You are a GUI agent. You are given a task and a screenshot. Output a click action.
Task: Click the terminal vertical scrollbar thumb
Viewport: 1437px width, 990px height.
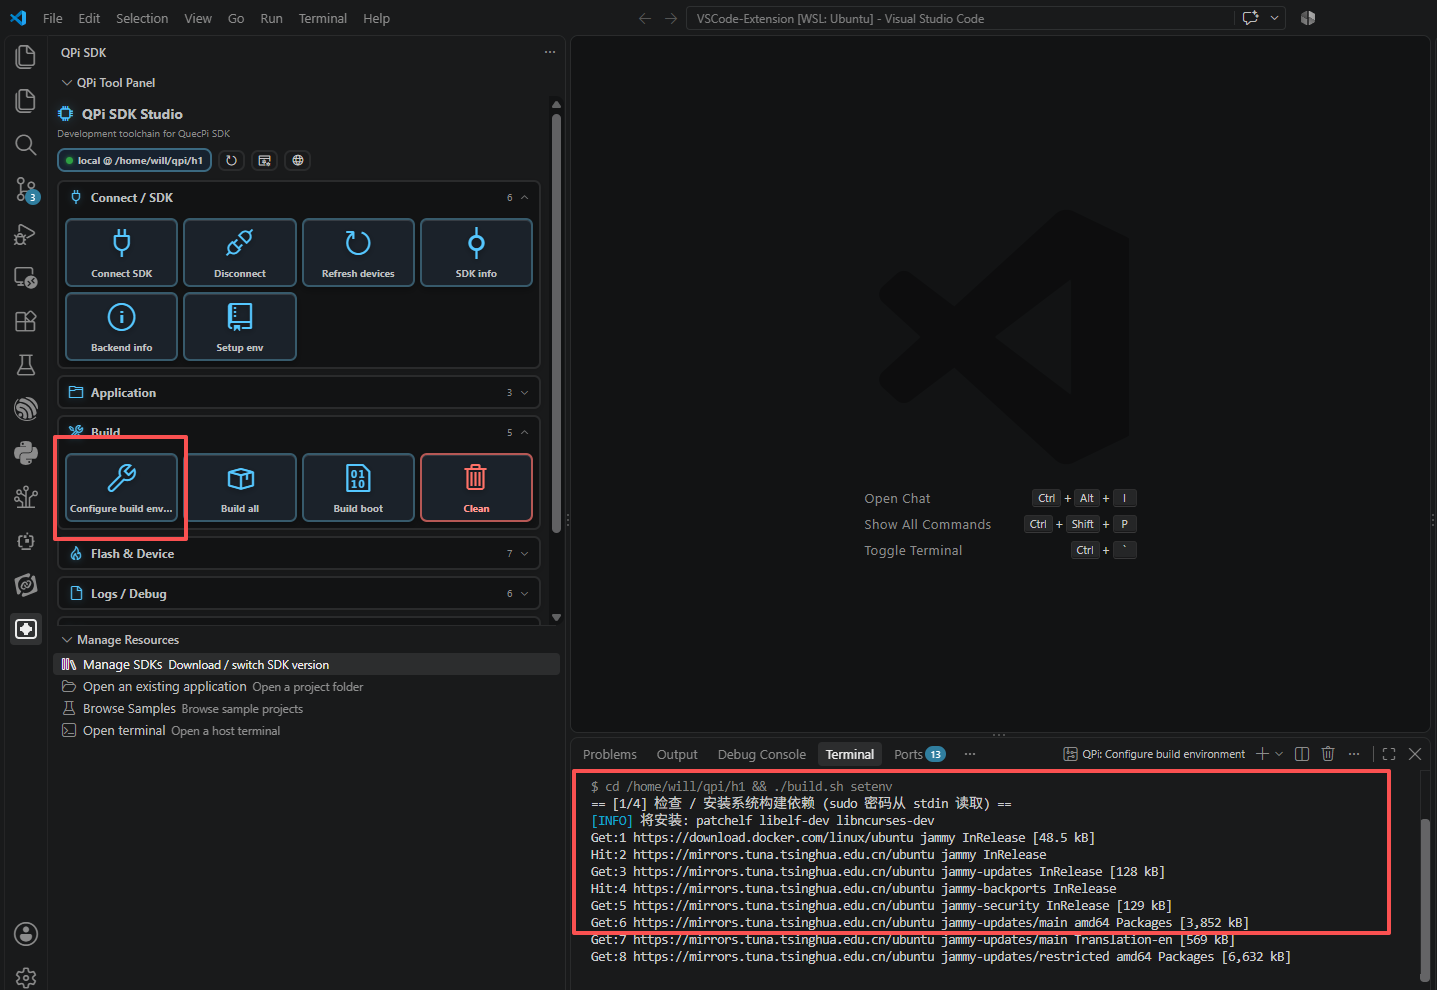[1425, 900]
